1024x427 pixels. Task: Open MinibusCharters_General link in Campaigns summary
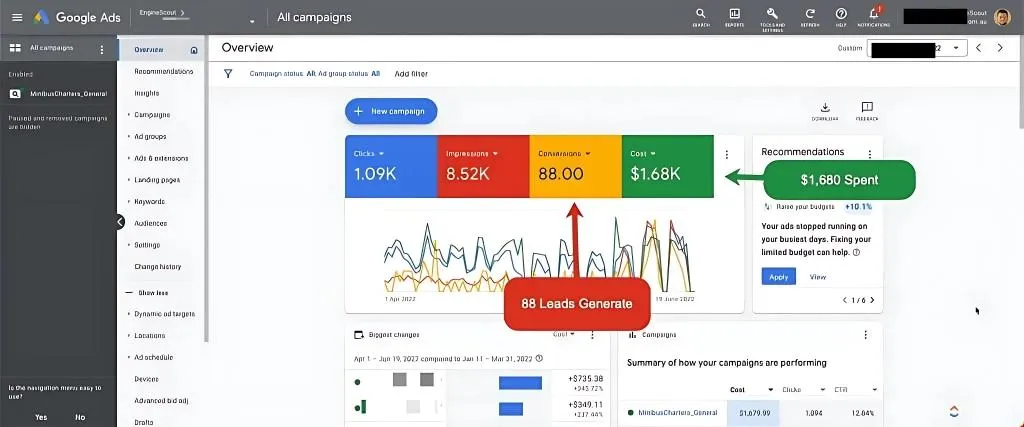point(677,413)
